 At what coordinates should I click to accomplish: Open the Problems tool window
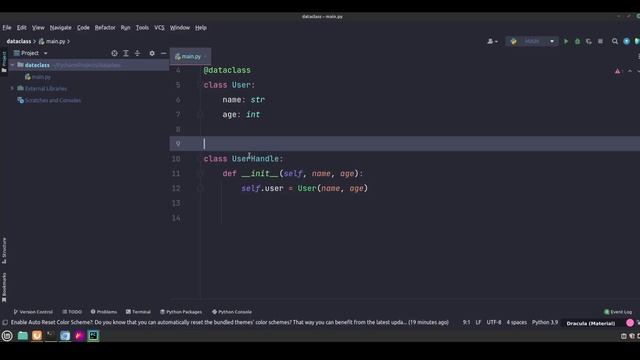coord(104,312)
